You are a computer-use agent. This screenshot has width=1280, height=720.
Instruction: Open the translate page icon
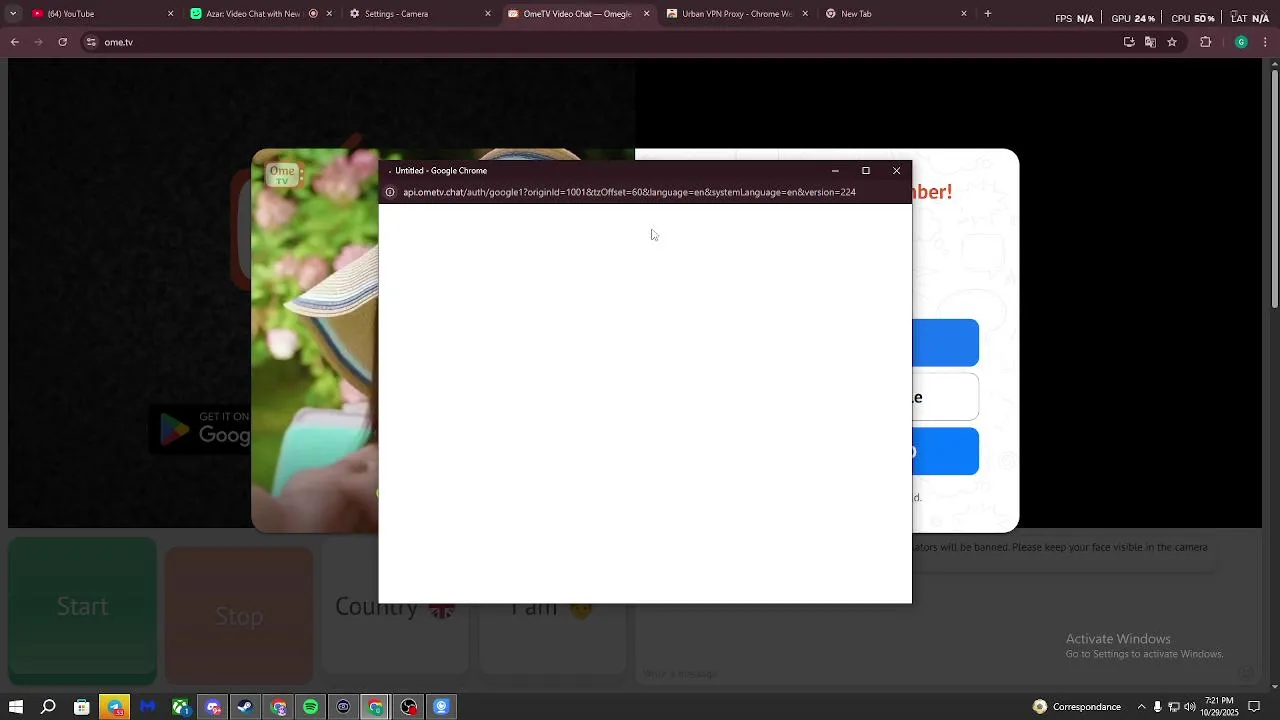click(x=1150, y=42)
